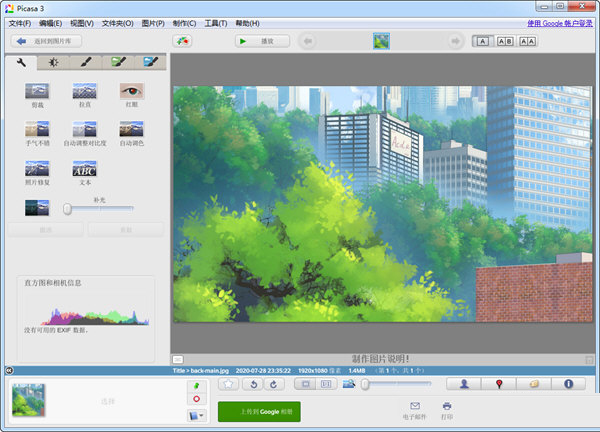This screenshot has height=432, width=600.
Task: Click 自动调整对比度 auto contrast icon
Action: [x=84, y=129]
